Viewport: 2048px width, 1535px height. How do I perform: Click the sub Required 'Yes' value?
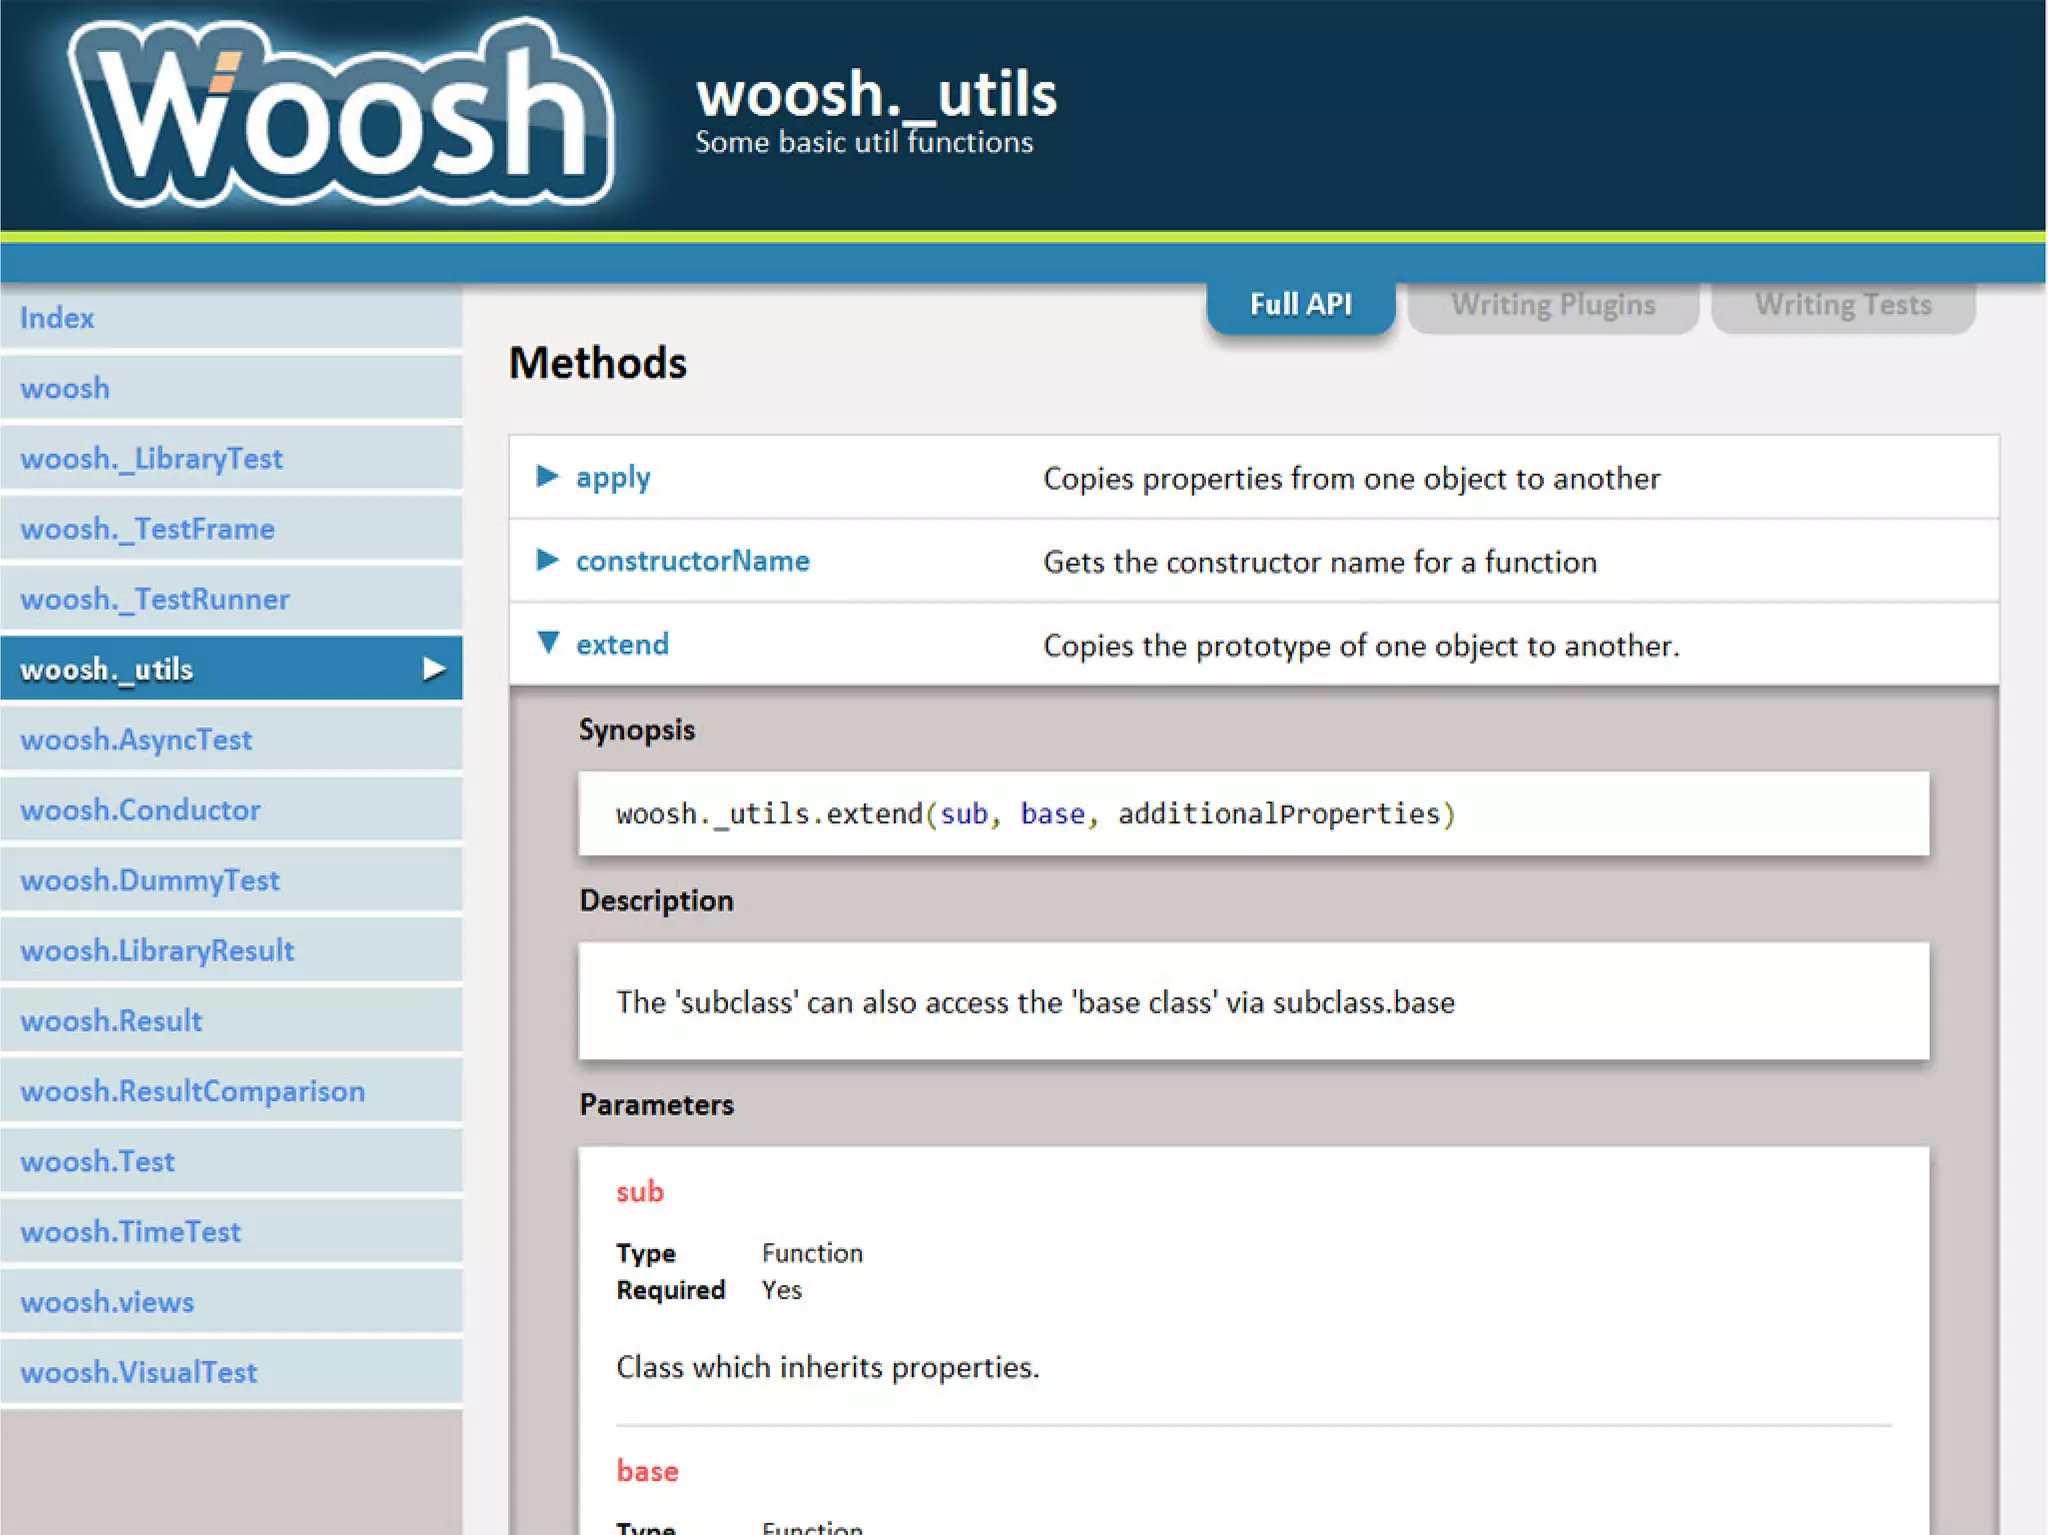point(781,1290)
